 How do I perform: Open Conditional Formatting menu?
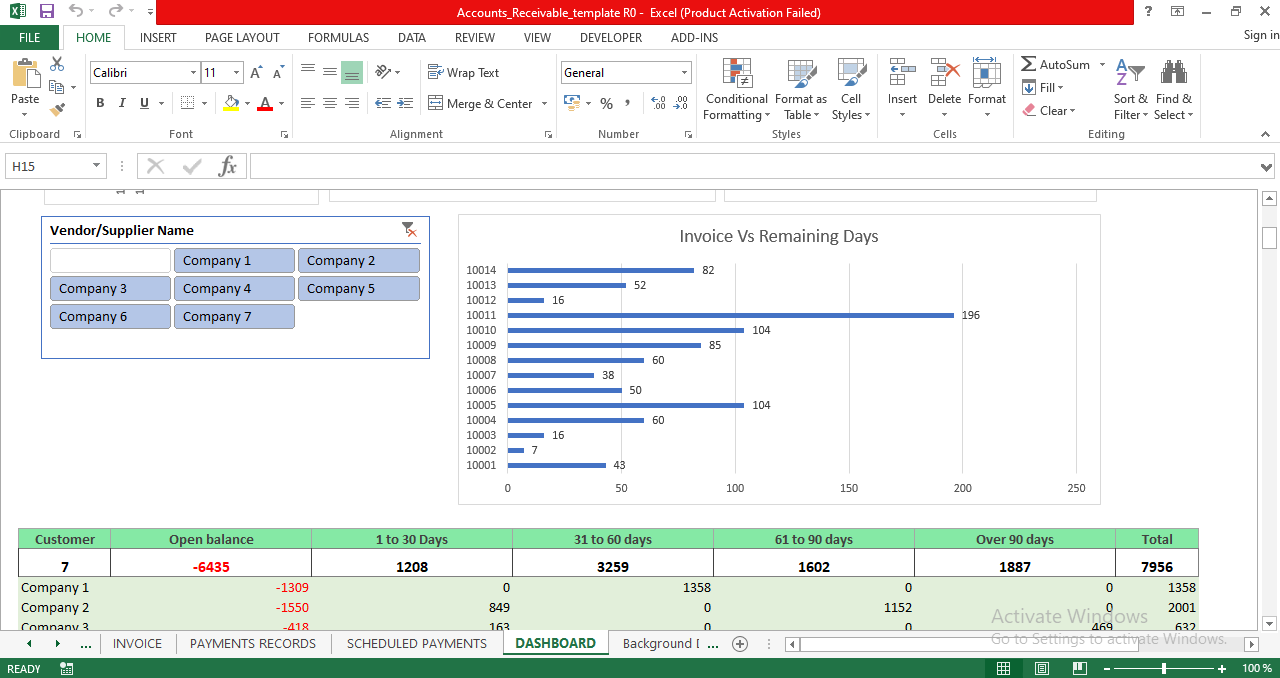click(737, 89)
